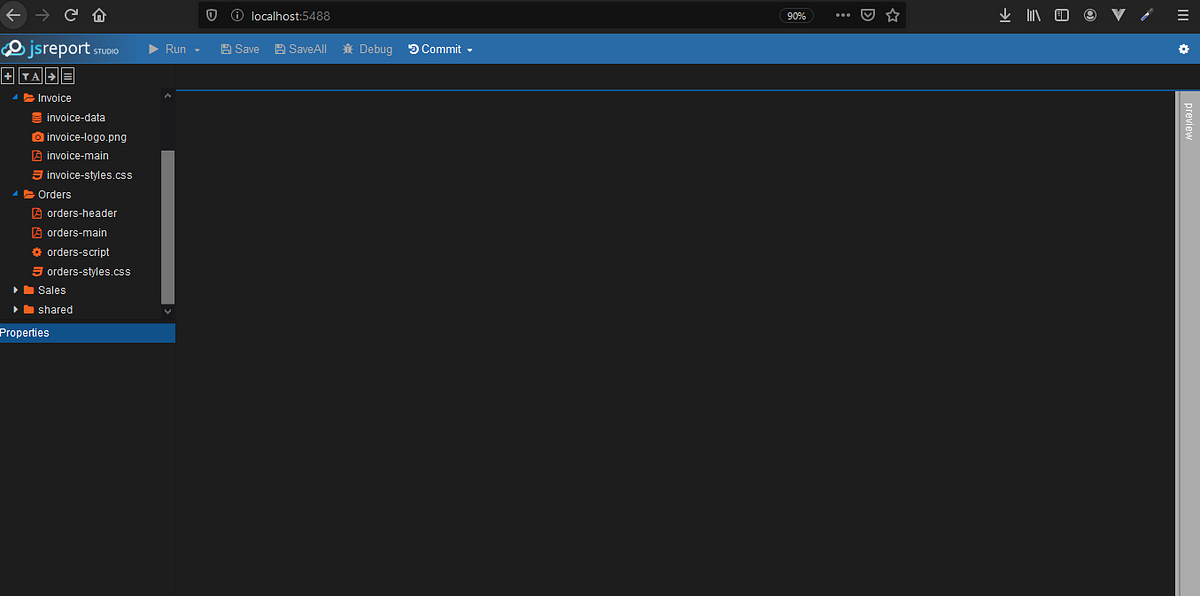Click the filter entities icon
This screenshot has width=1200, height=596.
[28, 75]
